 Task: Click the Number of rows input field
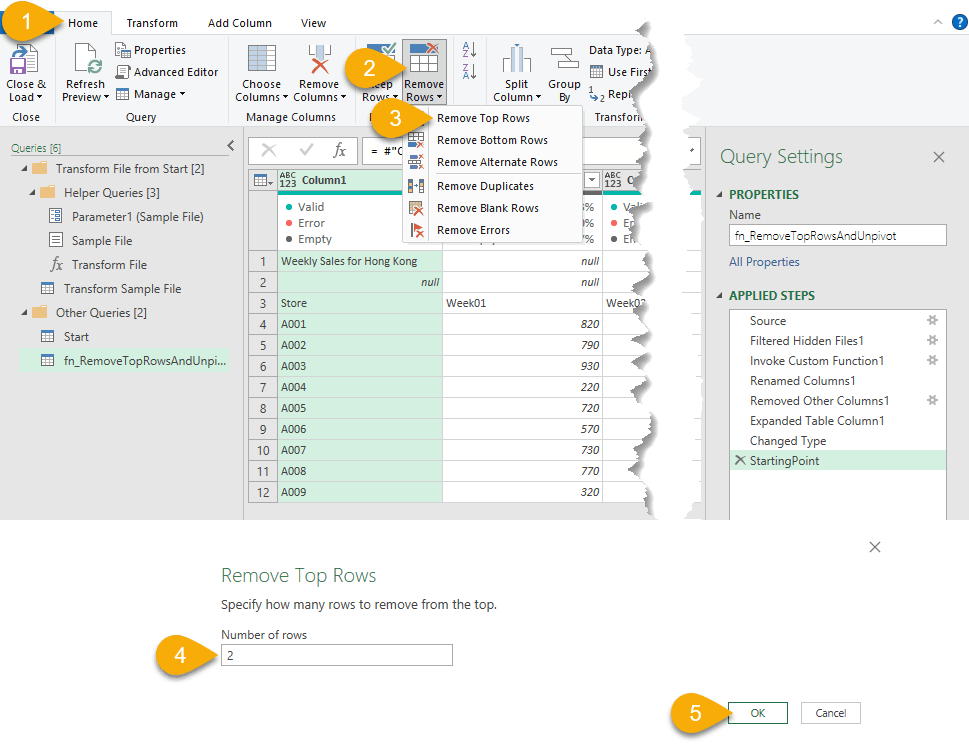point(336,655)
